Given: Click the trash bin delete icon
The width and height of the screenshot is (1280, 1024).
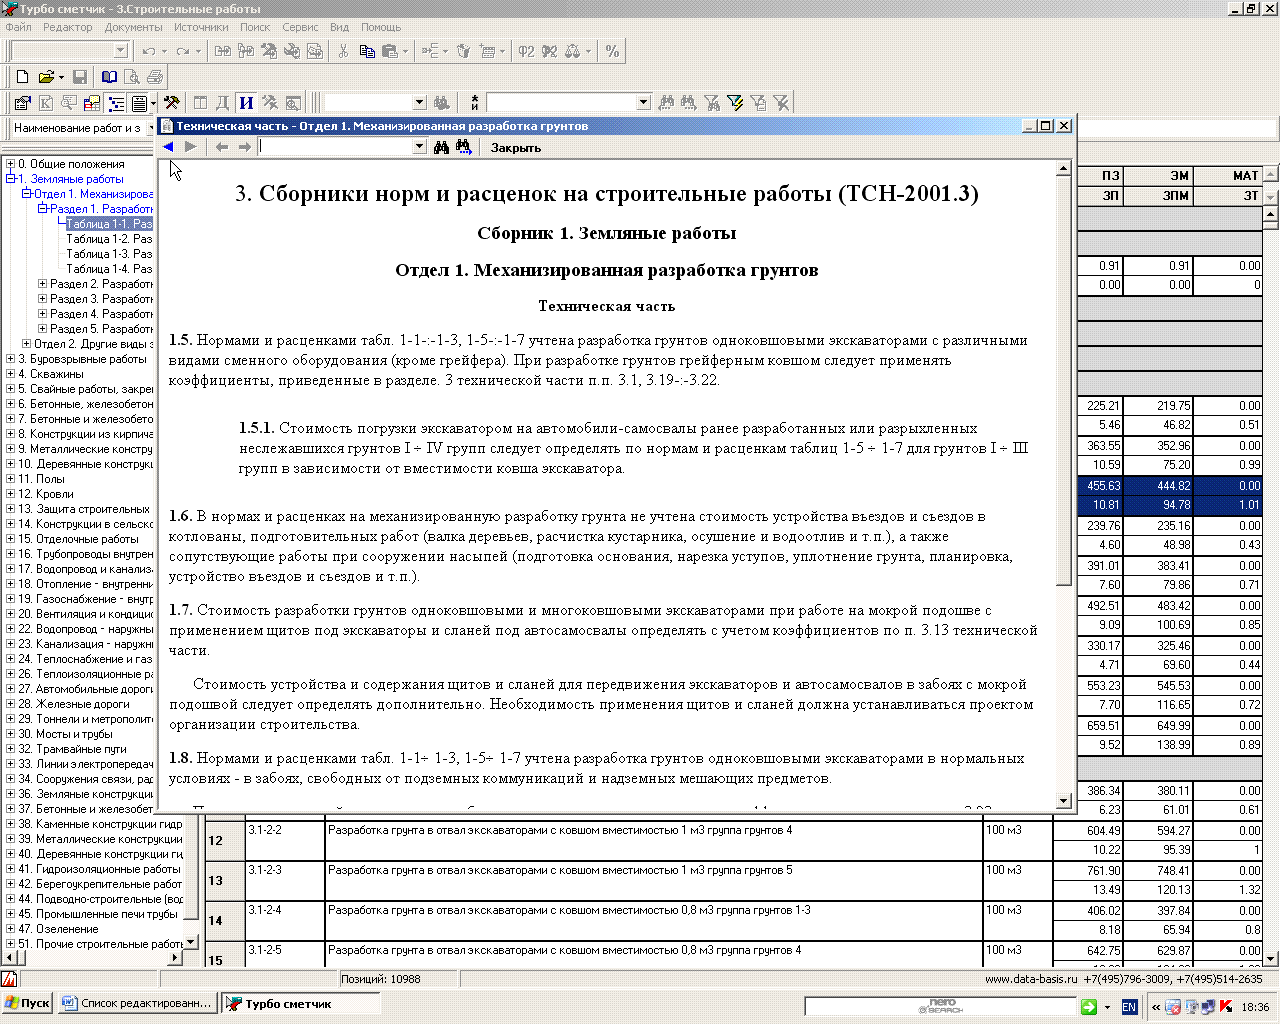Looking at the screenshot, I should click(x=463, y=51).
